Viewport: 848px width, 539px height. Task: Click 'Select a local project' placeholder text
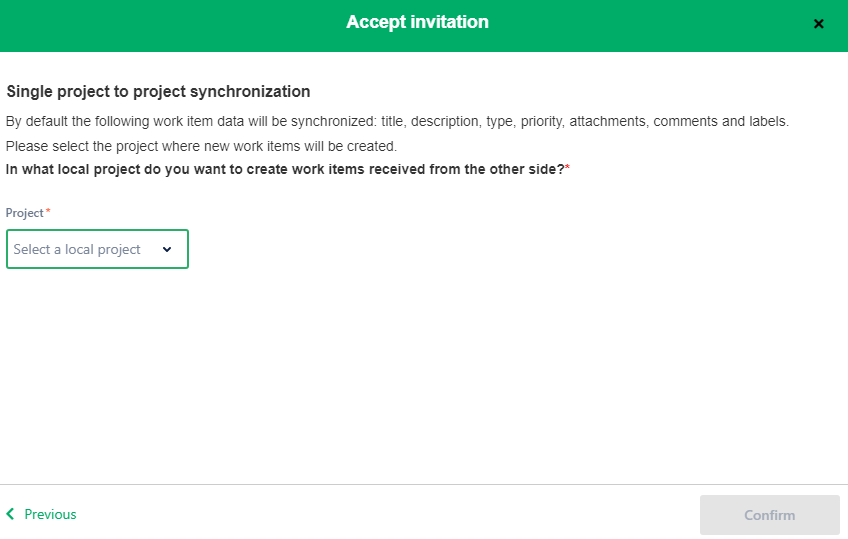click(77, 249)
